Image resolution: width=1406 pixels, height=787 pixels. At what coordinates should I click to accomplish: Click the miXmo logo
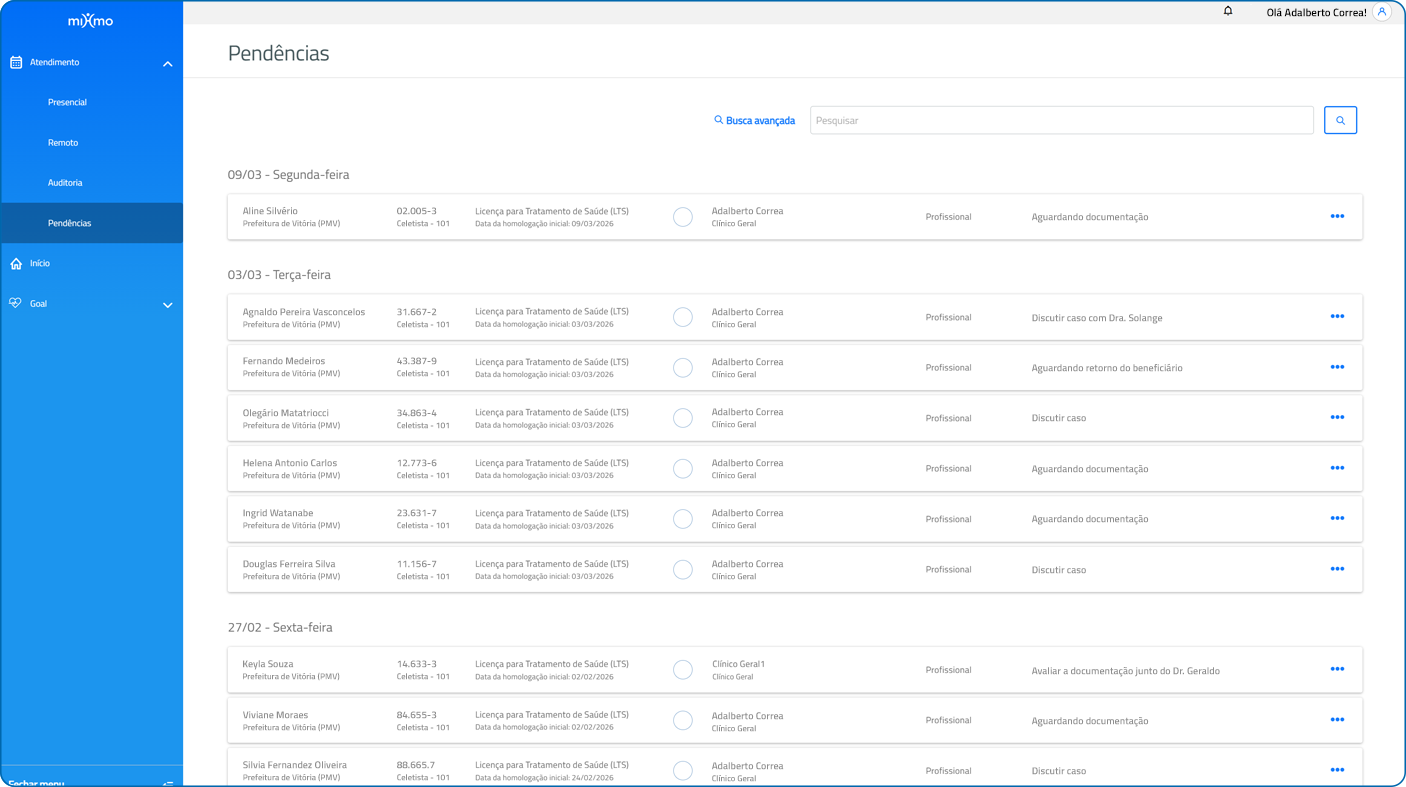90,21
